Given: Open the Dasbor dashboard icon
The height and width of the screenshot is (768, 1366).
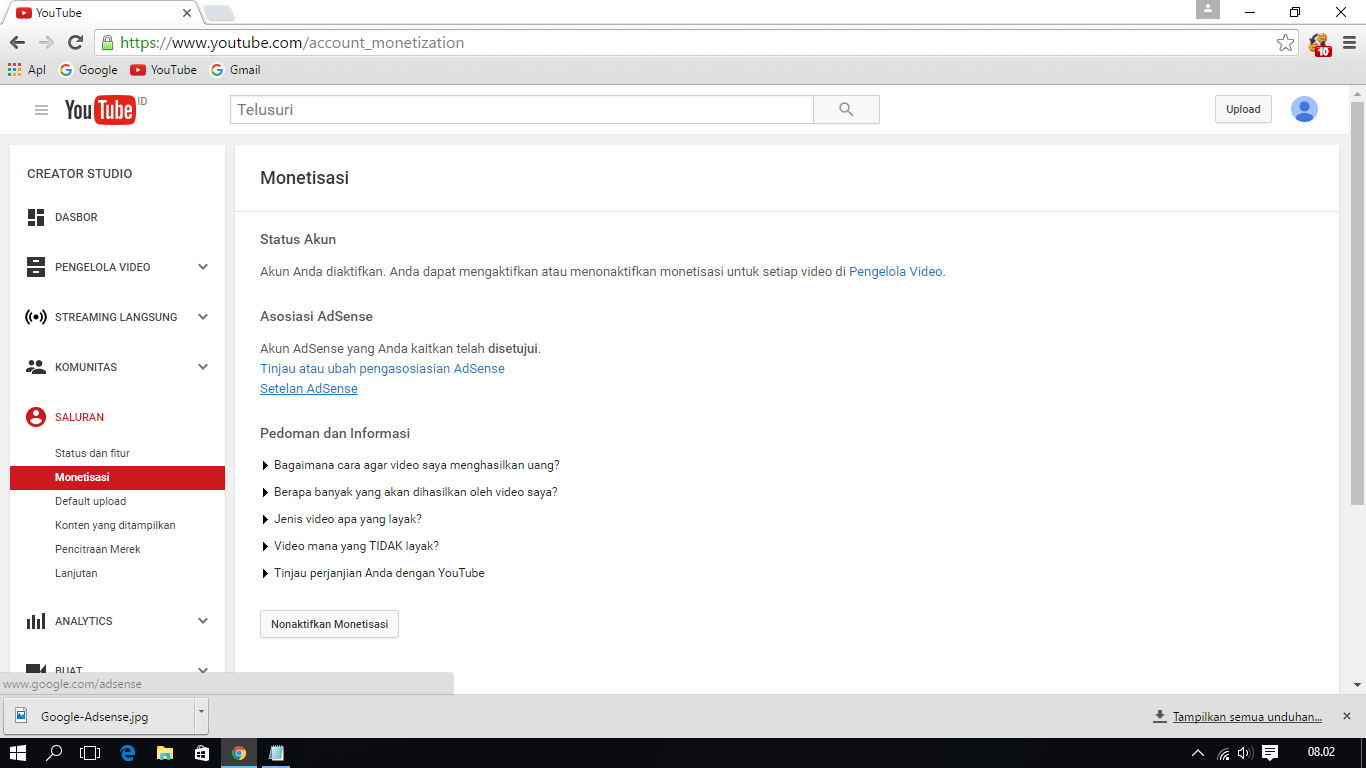Looking at the screenshot, I should tap(36, 217).
